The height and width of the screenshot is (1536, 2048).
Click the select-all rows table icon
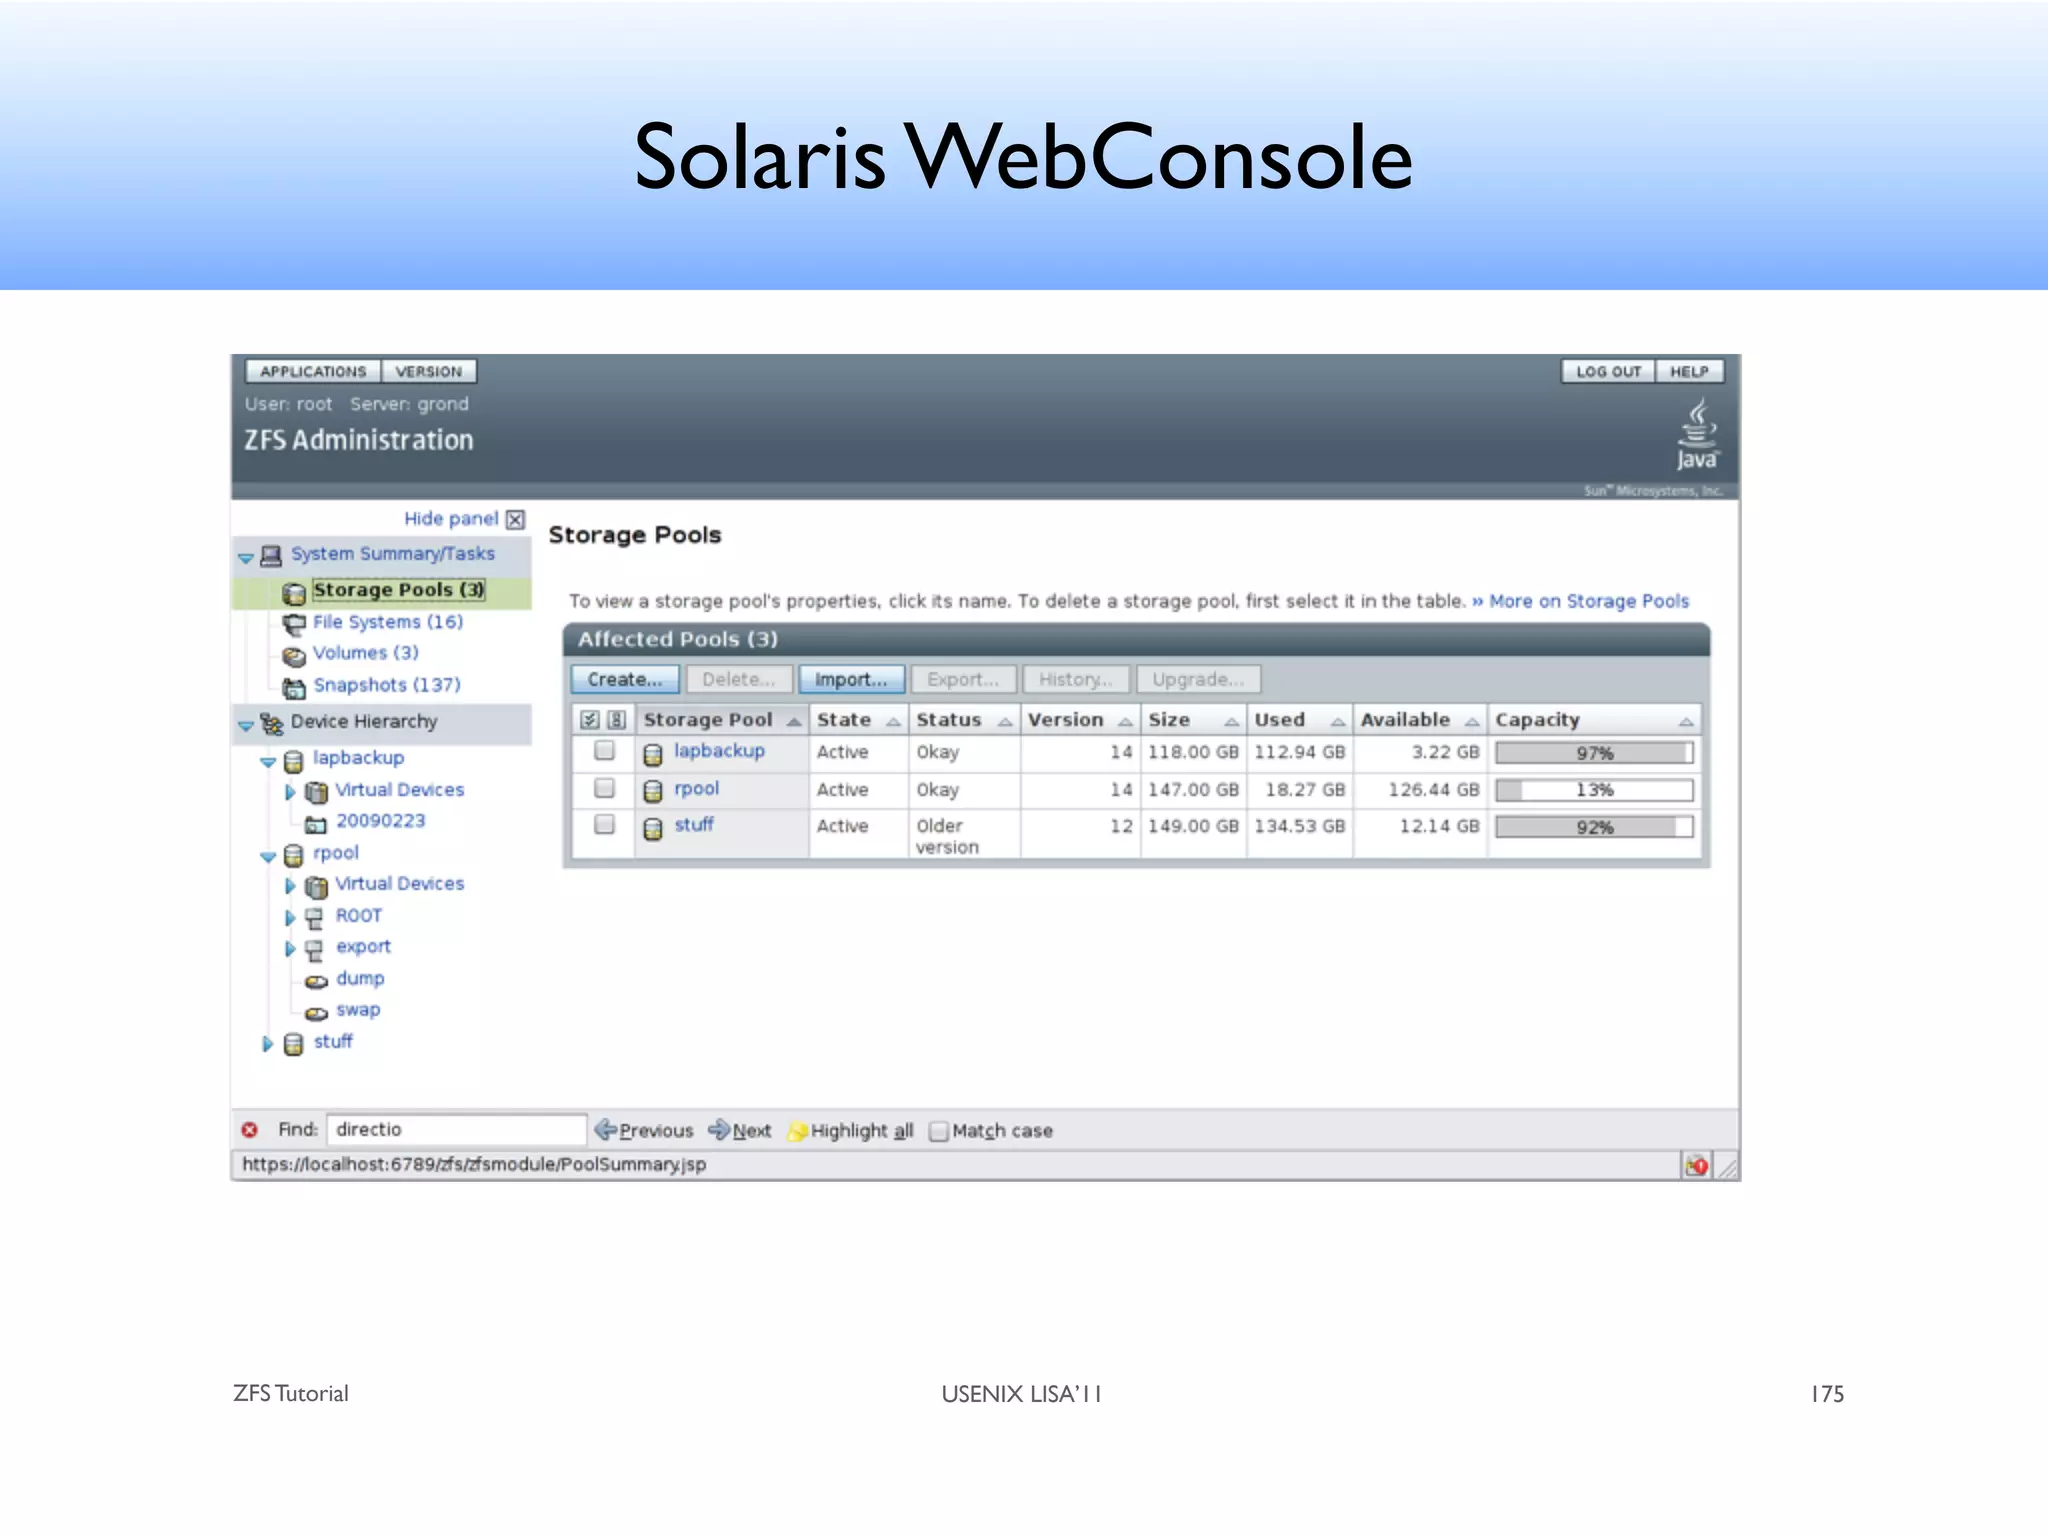[x=590, y=720]
